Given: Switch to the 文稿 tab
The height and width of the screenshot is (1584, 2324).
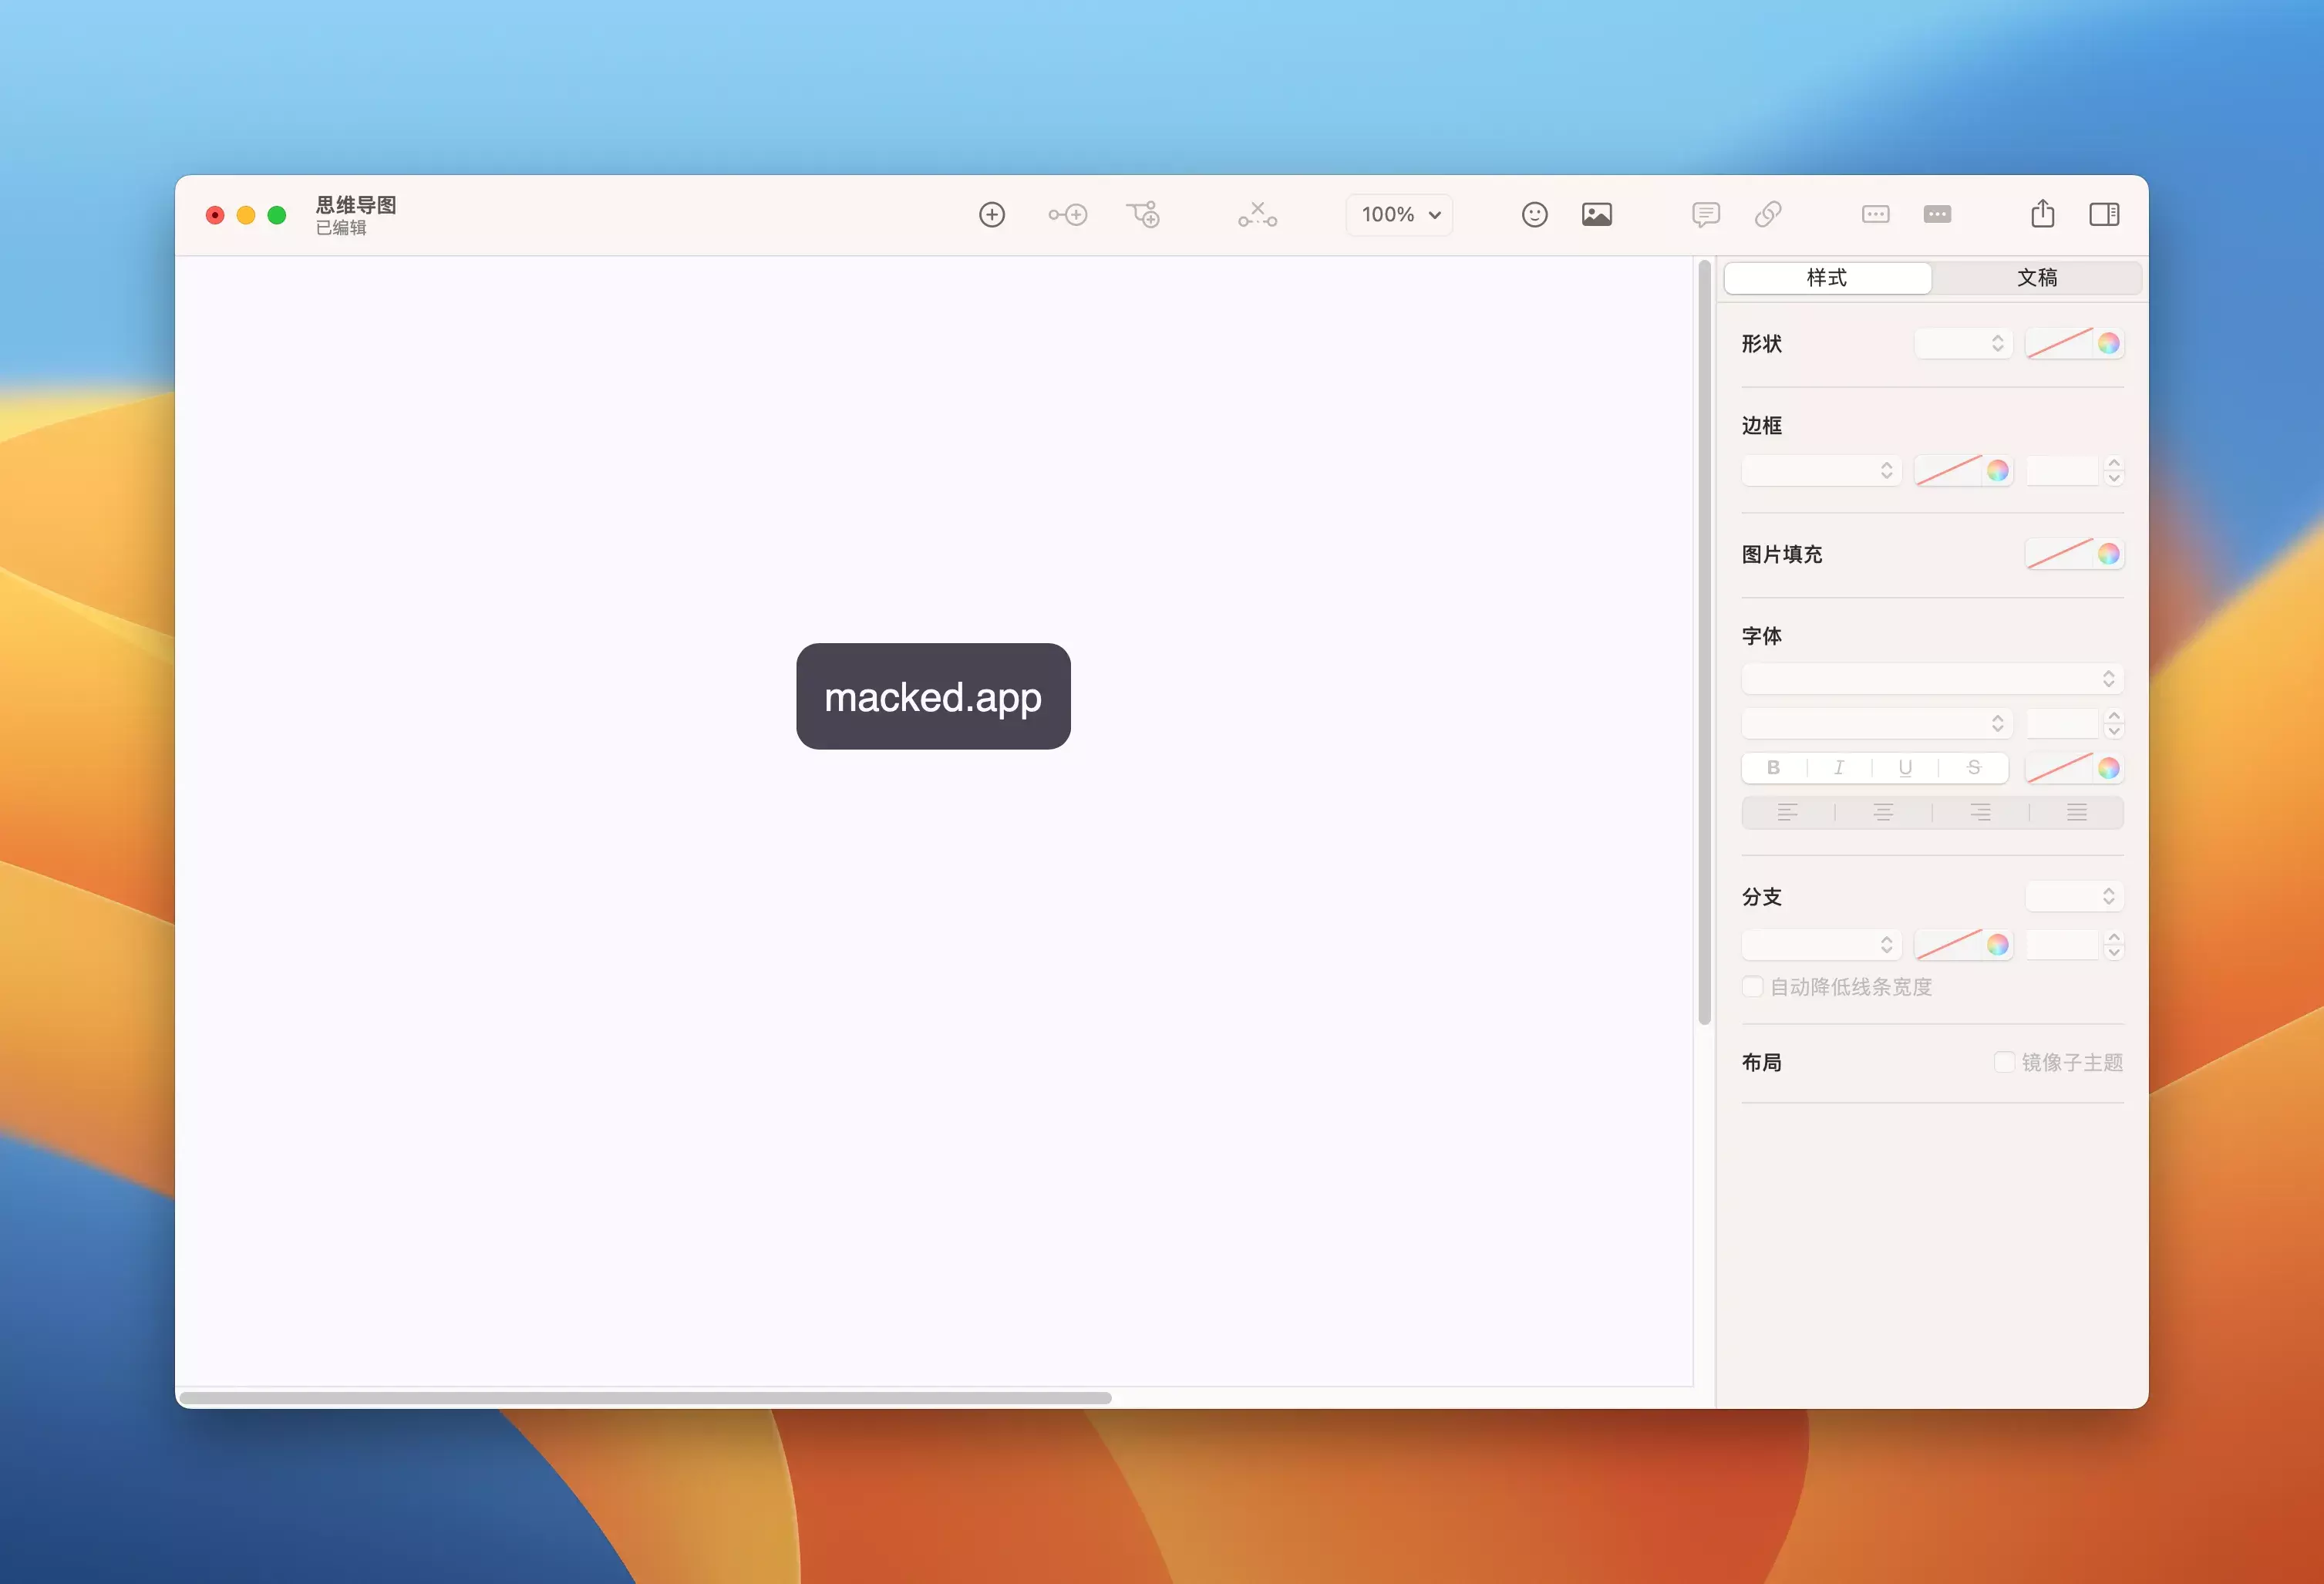Looking at the screenshot, I should pos(2036,278).
